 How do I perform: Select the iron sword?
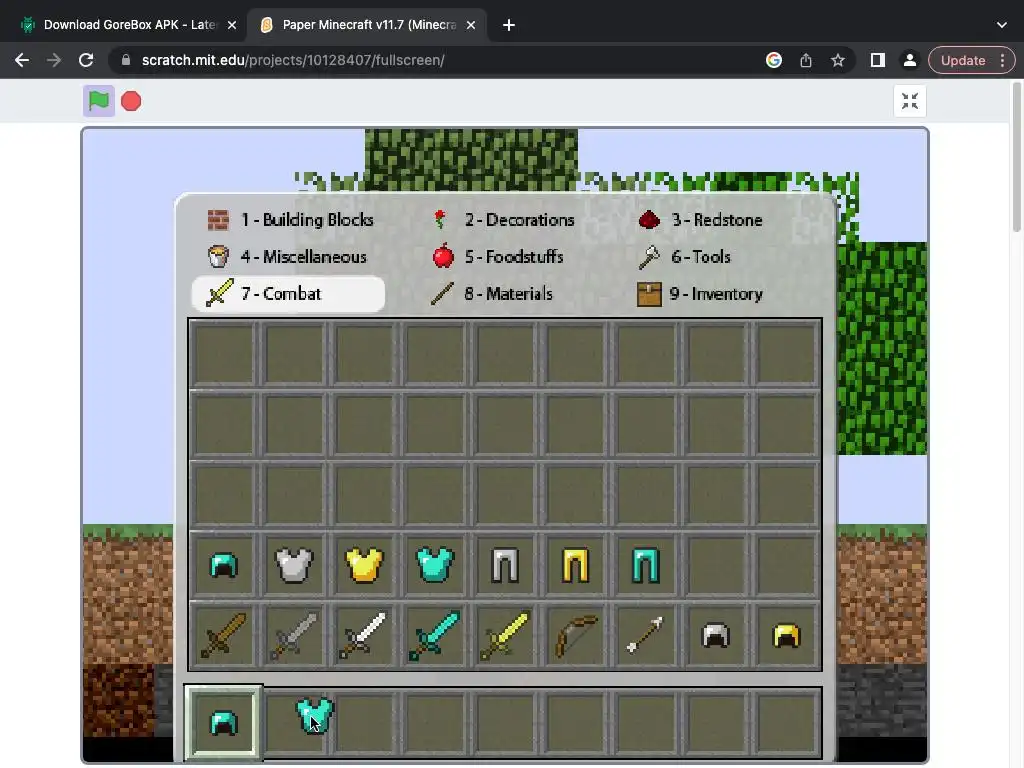pos(364,635)
